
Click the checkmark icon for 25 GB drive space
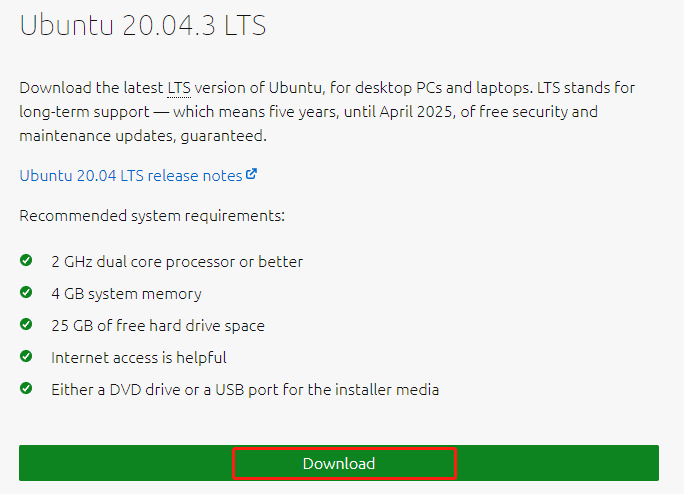[27, 325]
